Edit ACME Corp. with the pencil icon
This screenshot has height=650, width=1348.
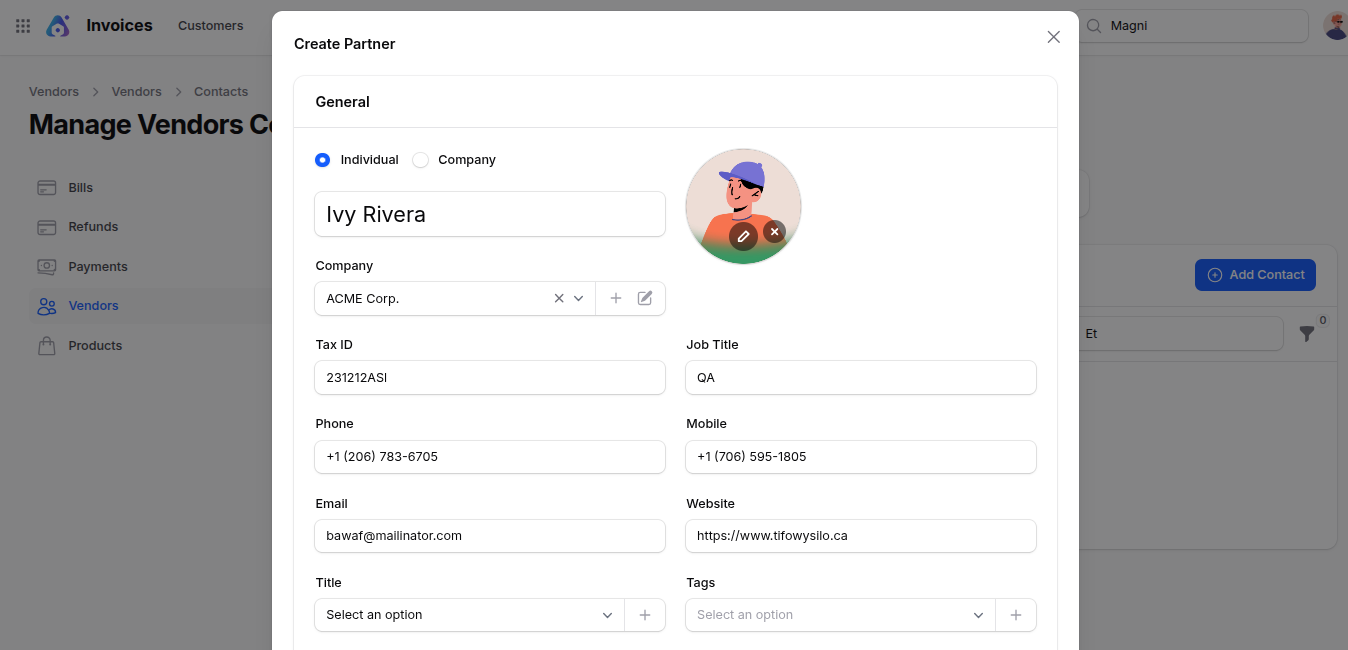[644, 297]
